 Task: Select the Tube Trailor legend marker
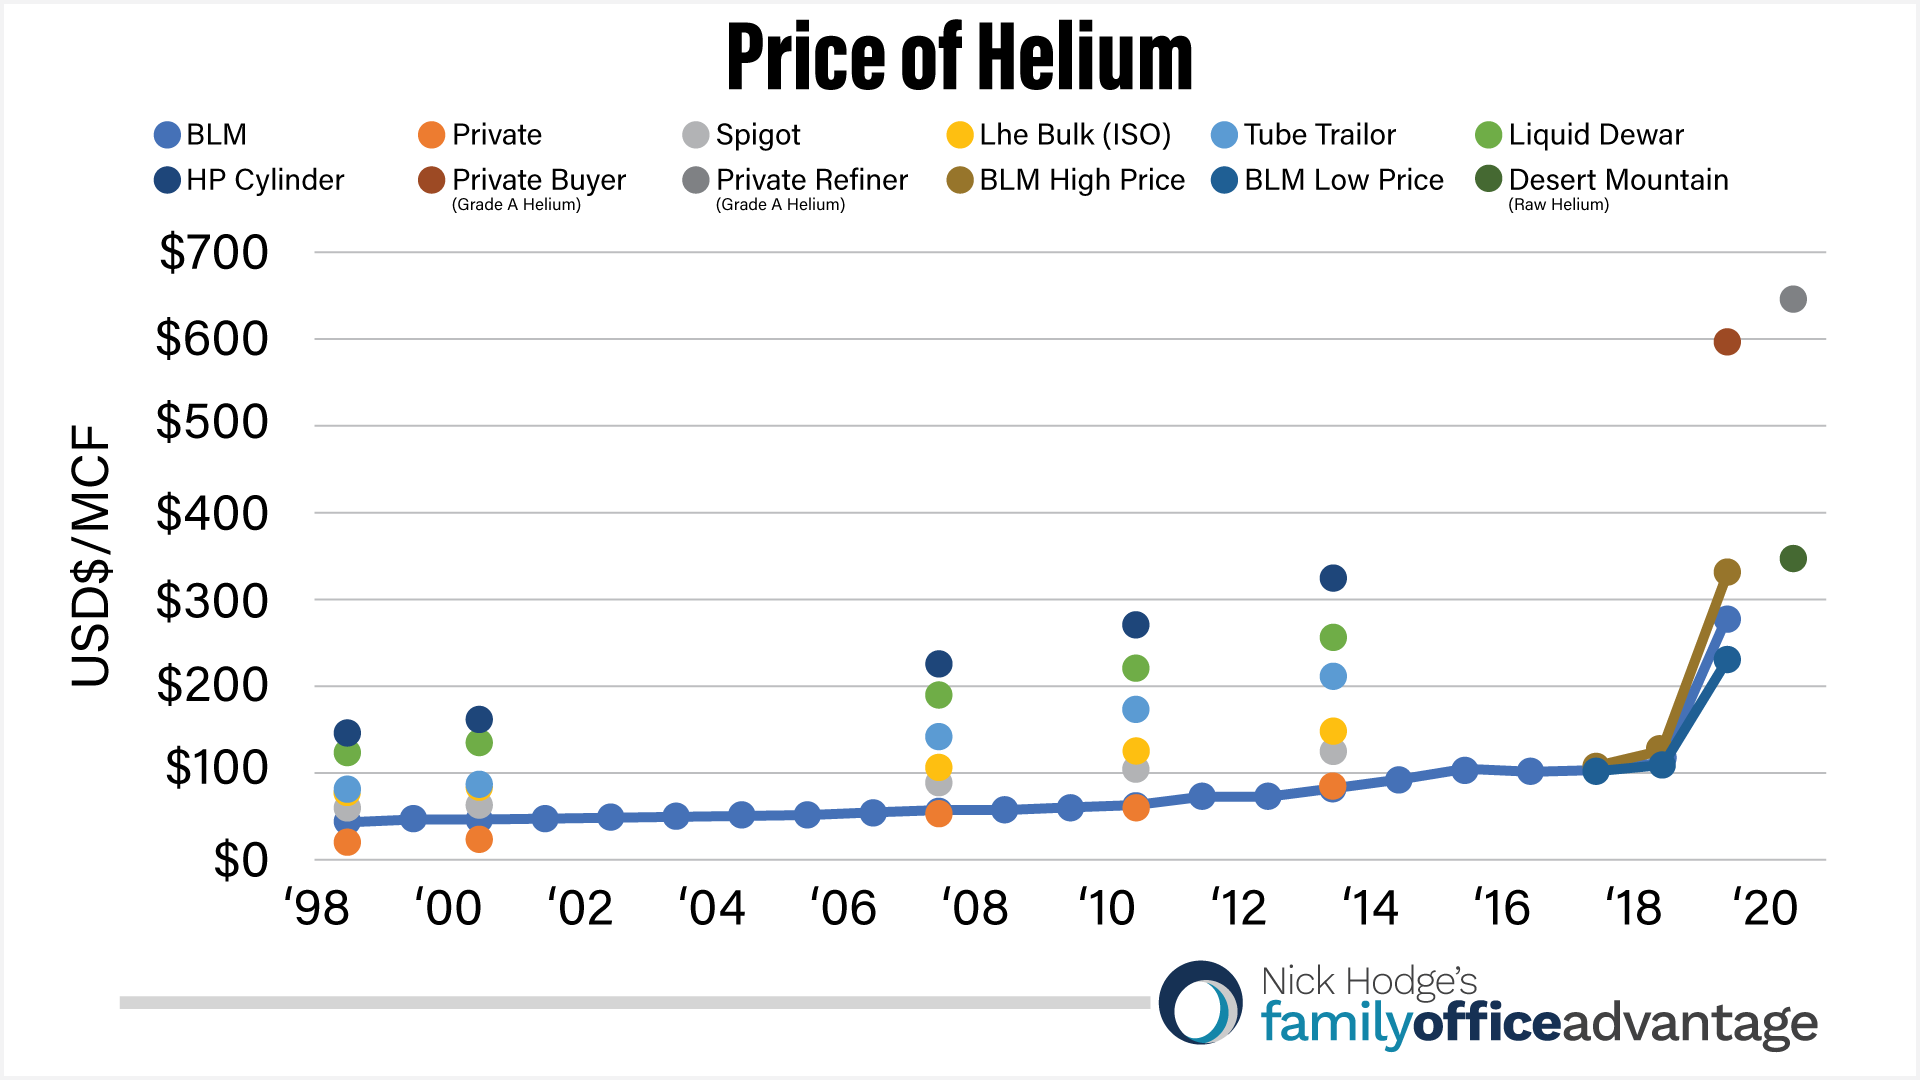(1224, 135)
